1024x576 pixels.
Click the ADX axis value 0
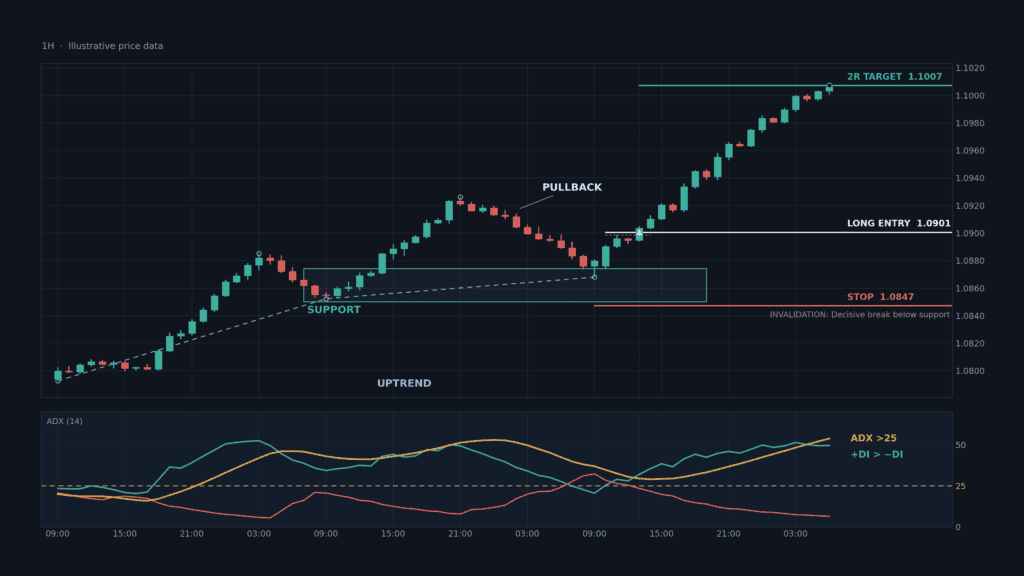(x=958, y=527)
